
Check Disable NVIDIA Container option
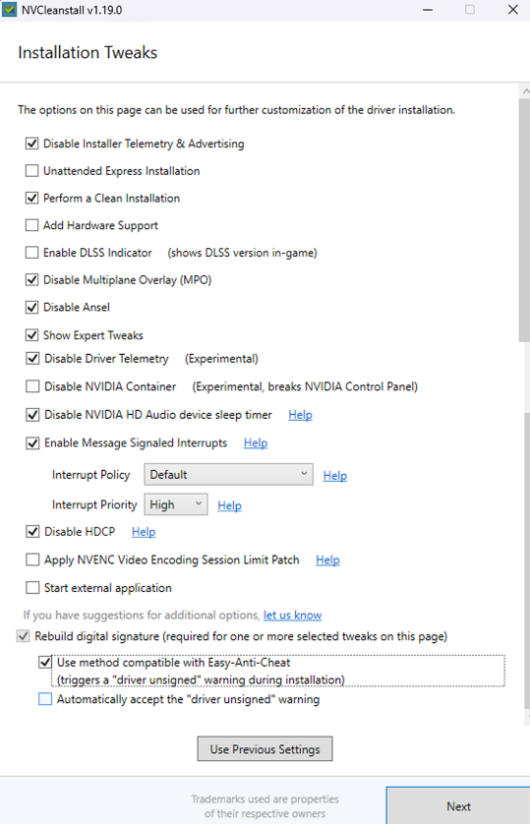[x=33, y=387]
